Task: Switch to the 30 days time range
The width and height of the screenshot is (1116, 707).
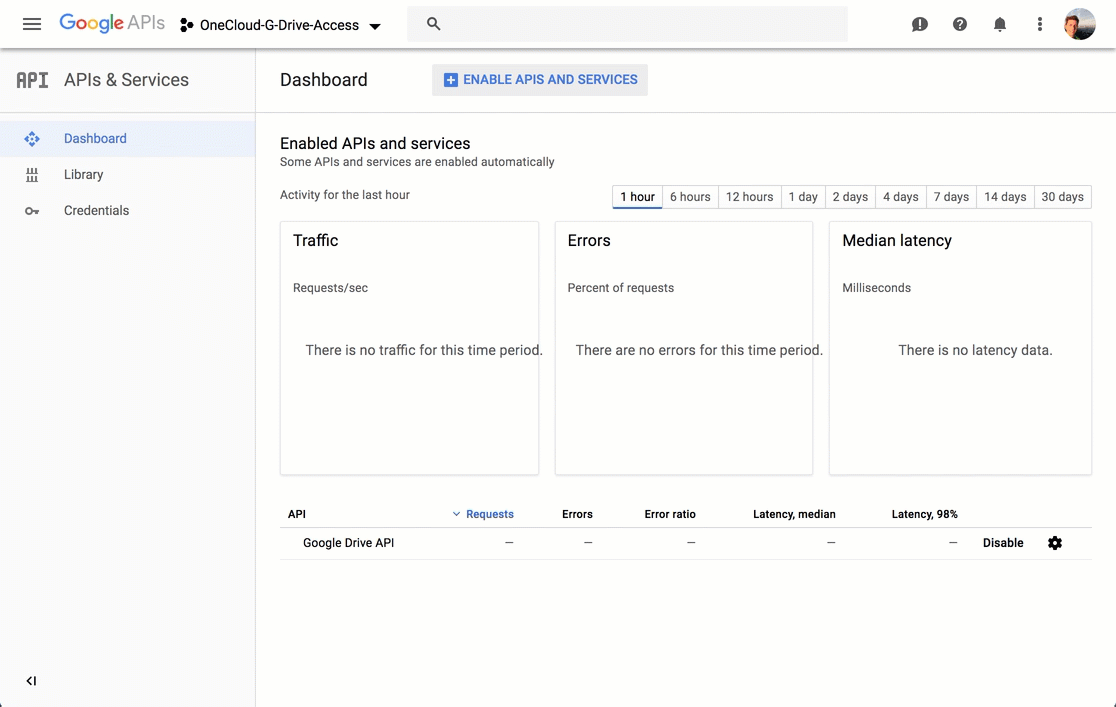Action: tap(1062, 197)
